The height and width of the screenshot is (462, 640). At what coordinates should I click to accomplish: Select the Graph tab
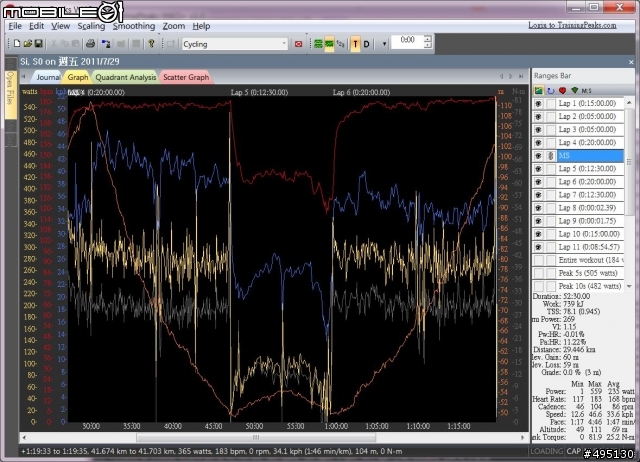(78, 77)
